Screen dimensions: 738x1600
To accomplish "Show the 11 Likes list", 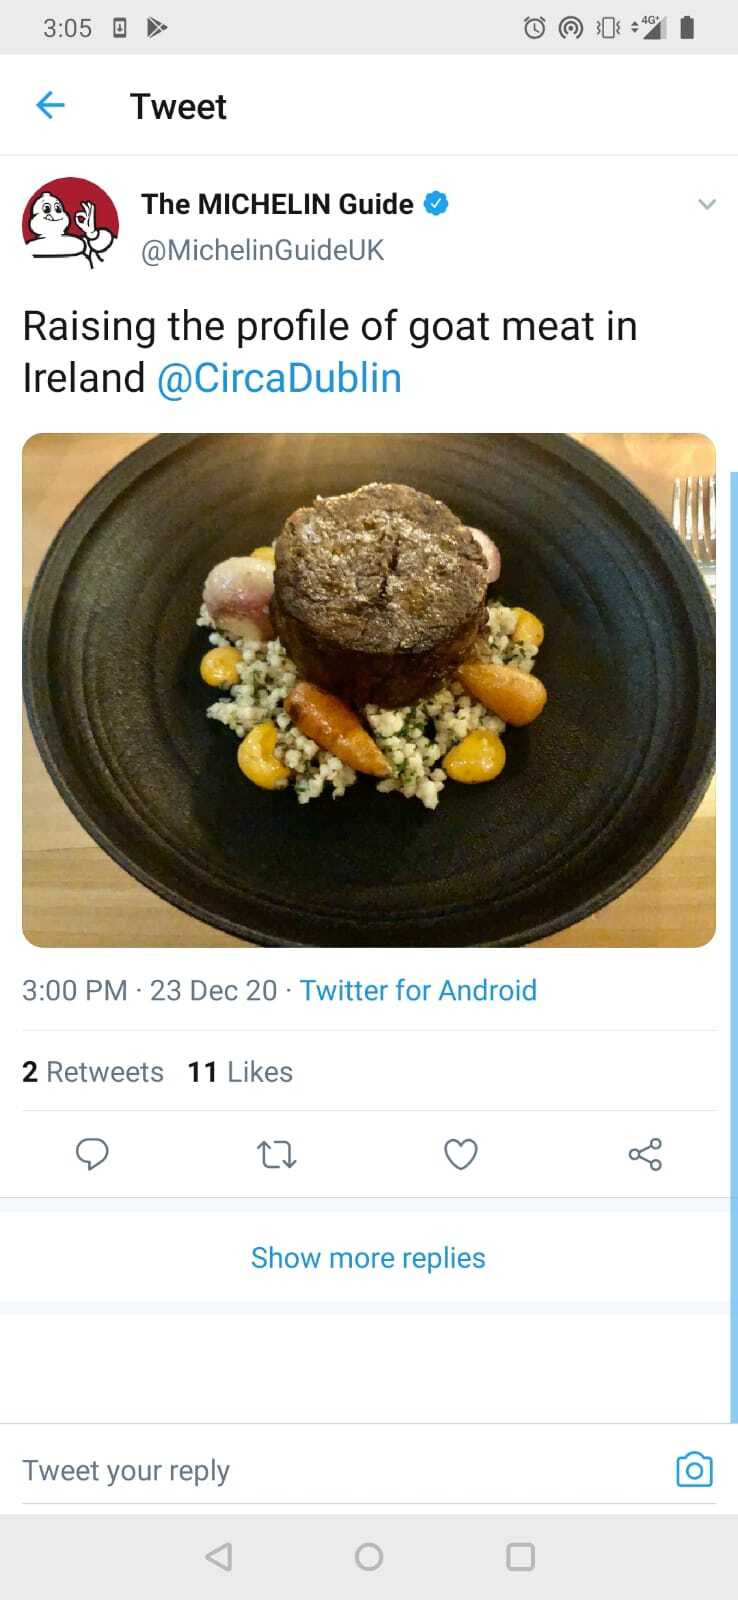I will point(240,1072).
